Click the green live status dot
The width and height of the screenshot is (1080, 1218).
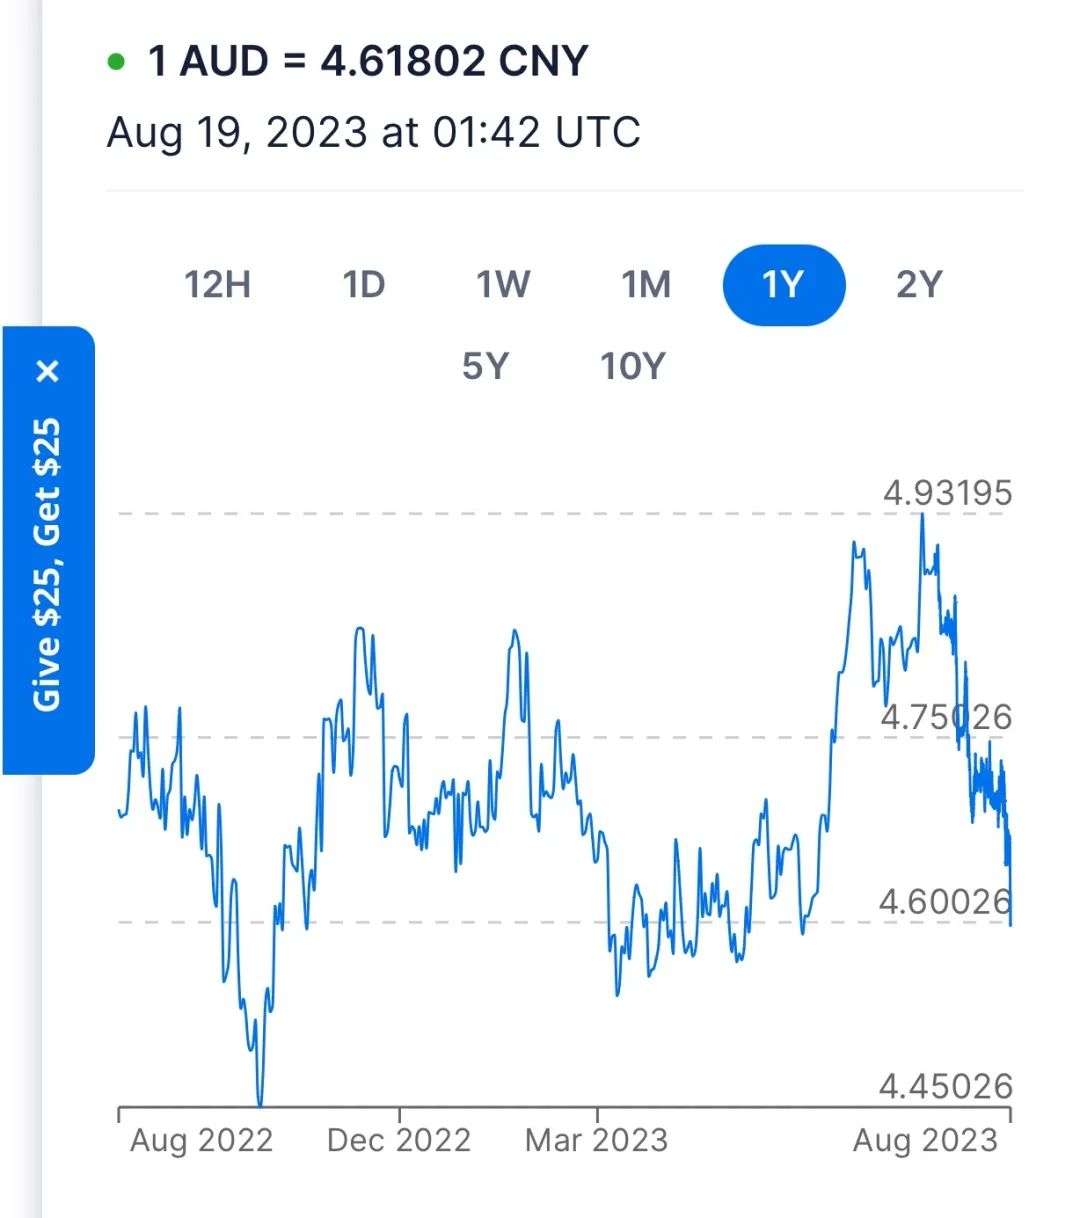coord(117,62)
